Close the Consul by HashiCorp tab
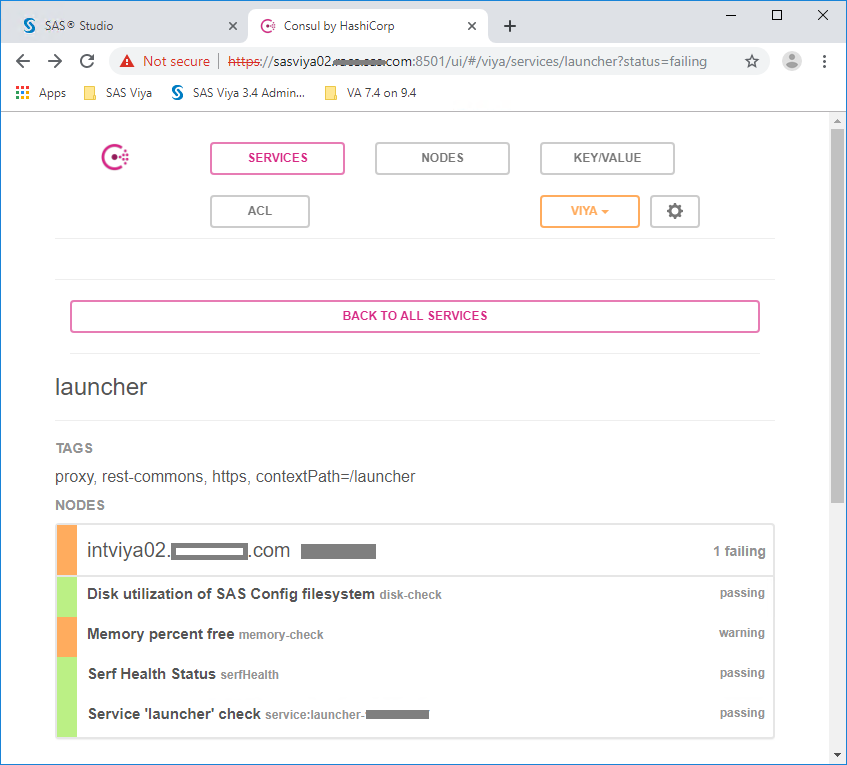Image resolution: width=847 pixels, height=765 pixels. click(472, 26)
